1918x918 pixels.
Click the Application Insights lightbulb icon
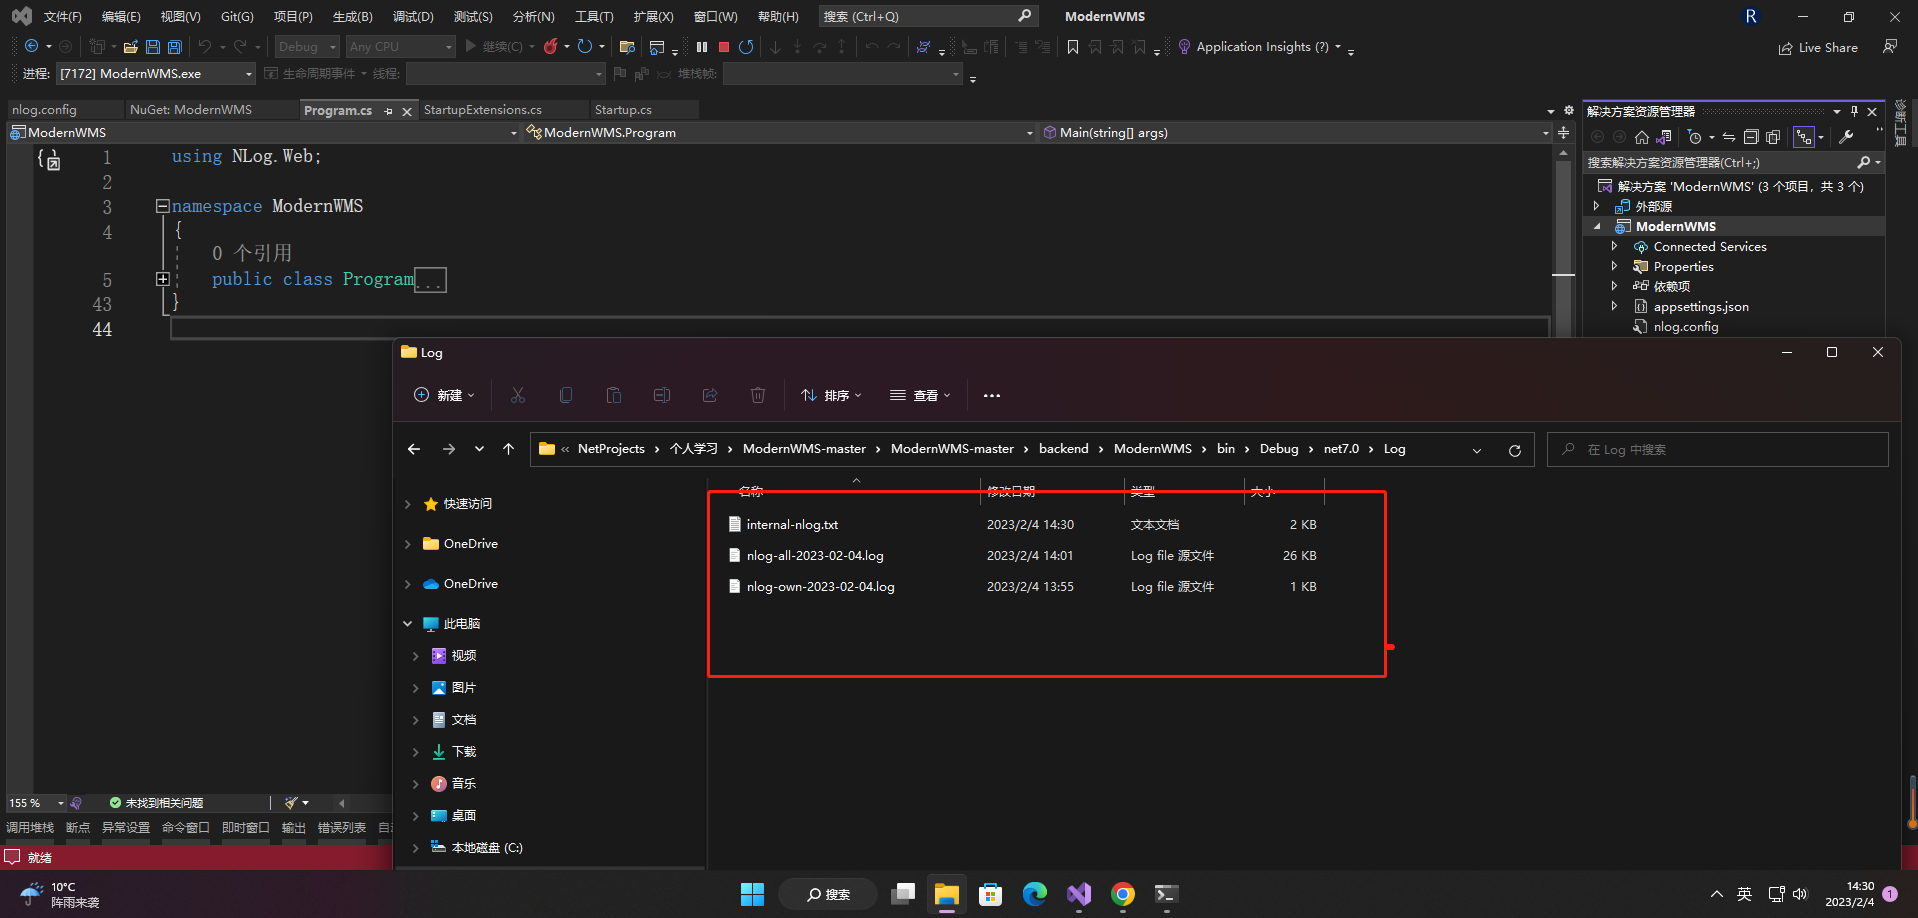[x=1184, y=46]
